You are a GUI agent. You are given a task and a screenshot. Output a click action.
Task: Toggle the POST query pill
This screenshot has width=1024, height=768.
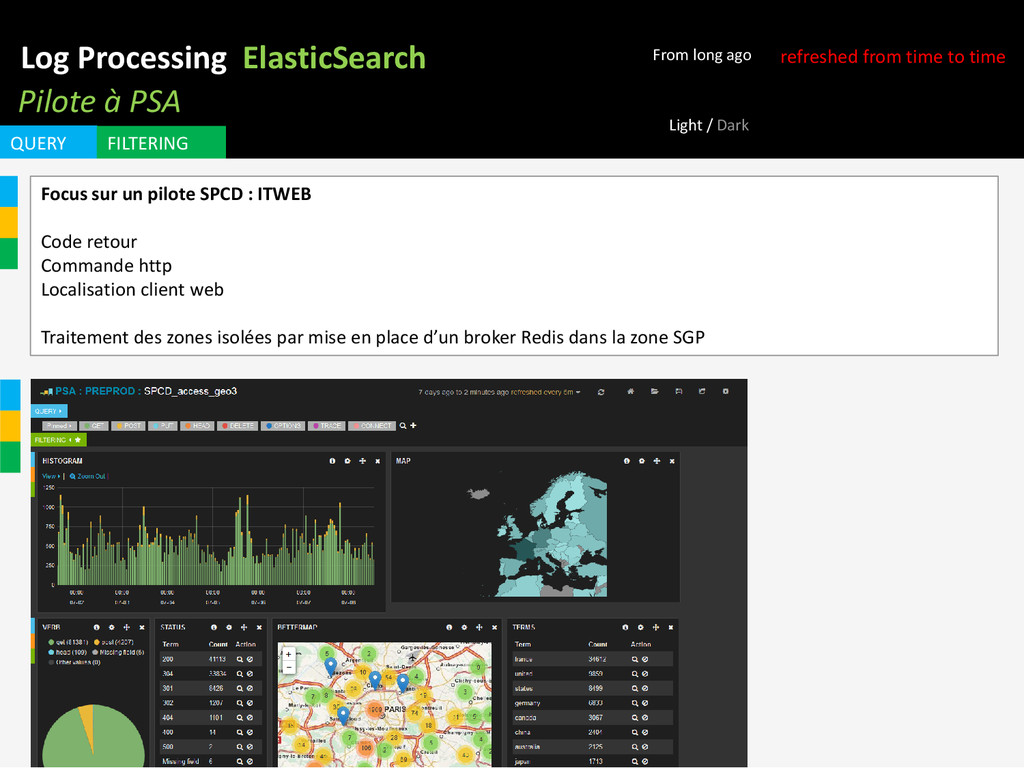click(x=129, y=426)
